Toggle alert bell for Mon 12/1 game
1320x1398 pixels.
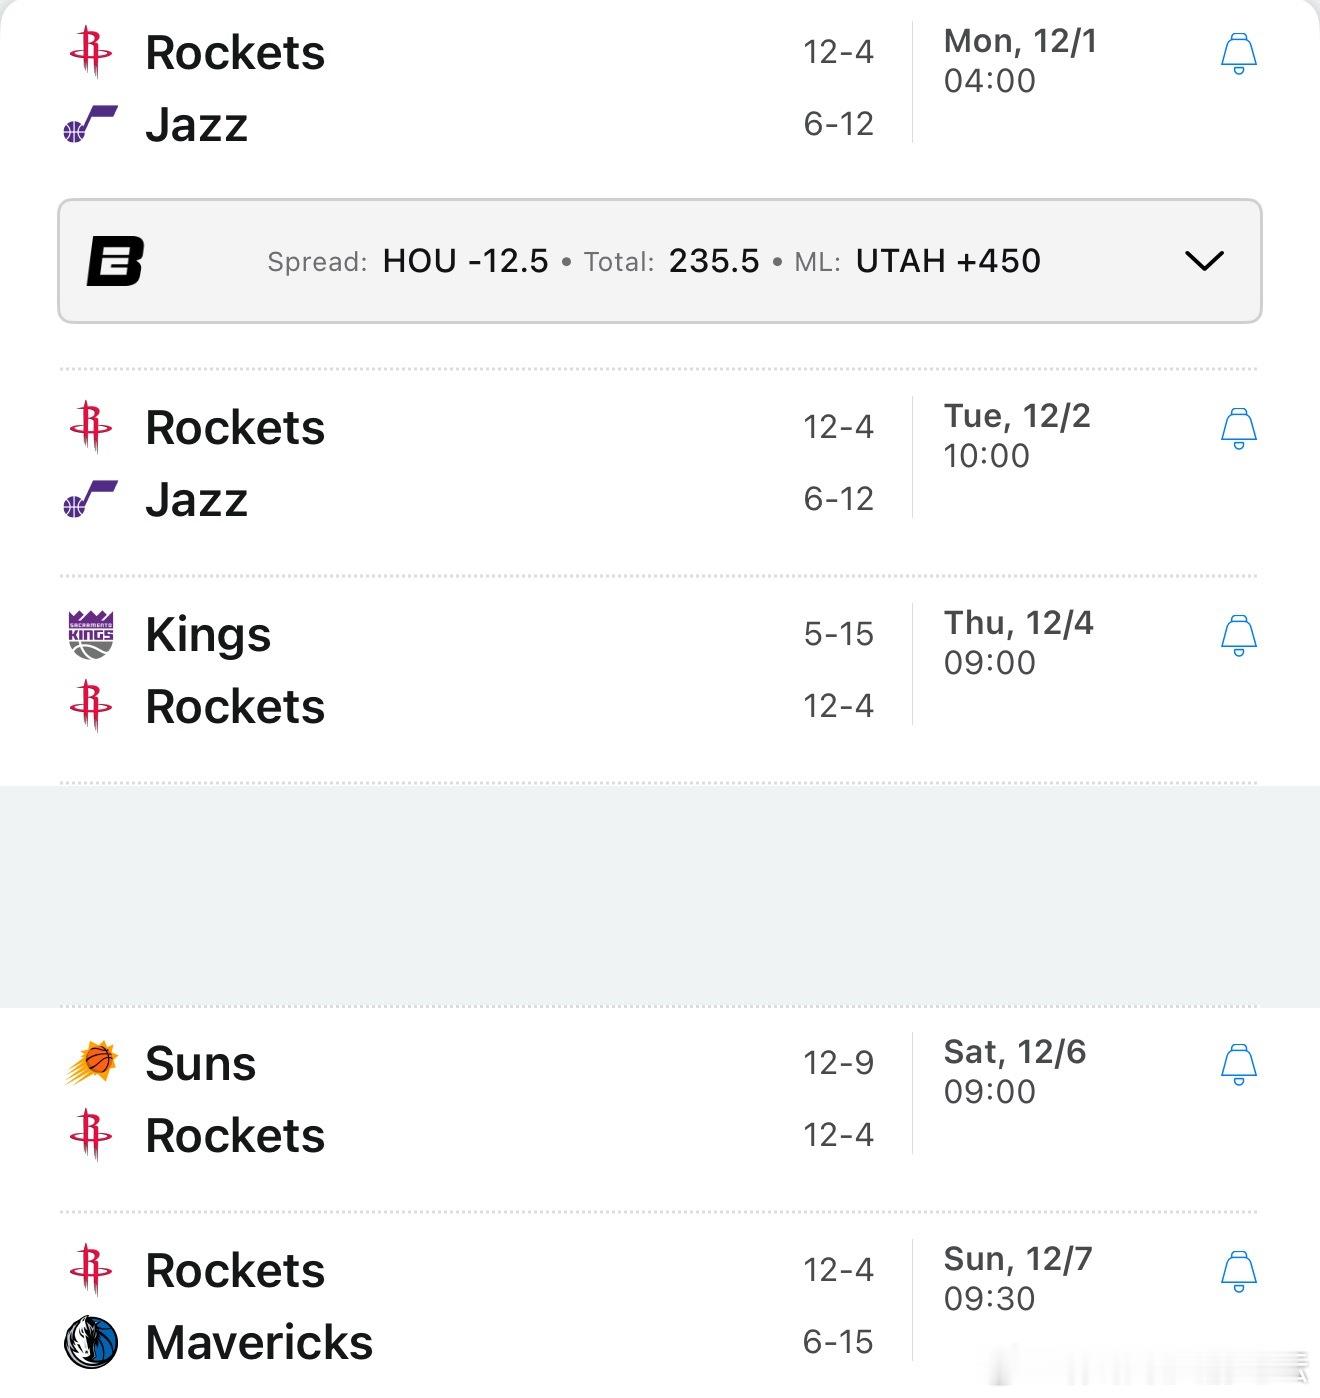point(1238,53)
